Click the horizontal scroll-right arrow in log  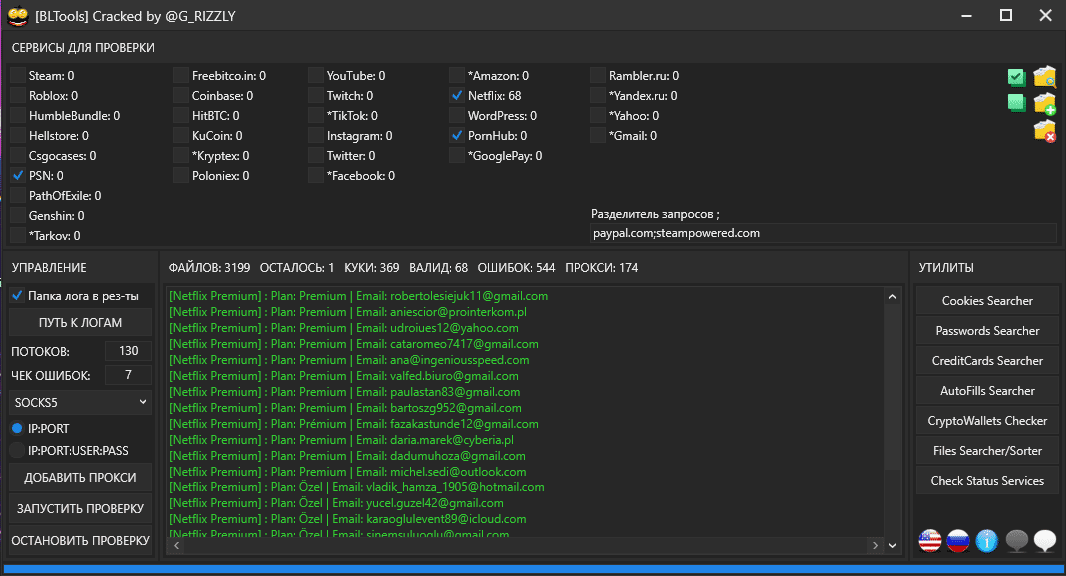875,545
